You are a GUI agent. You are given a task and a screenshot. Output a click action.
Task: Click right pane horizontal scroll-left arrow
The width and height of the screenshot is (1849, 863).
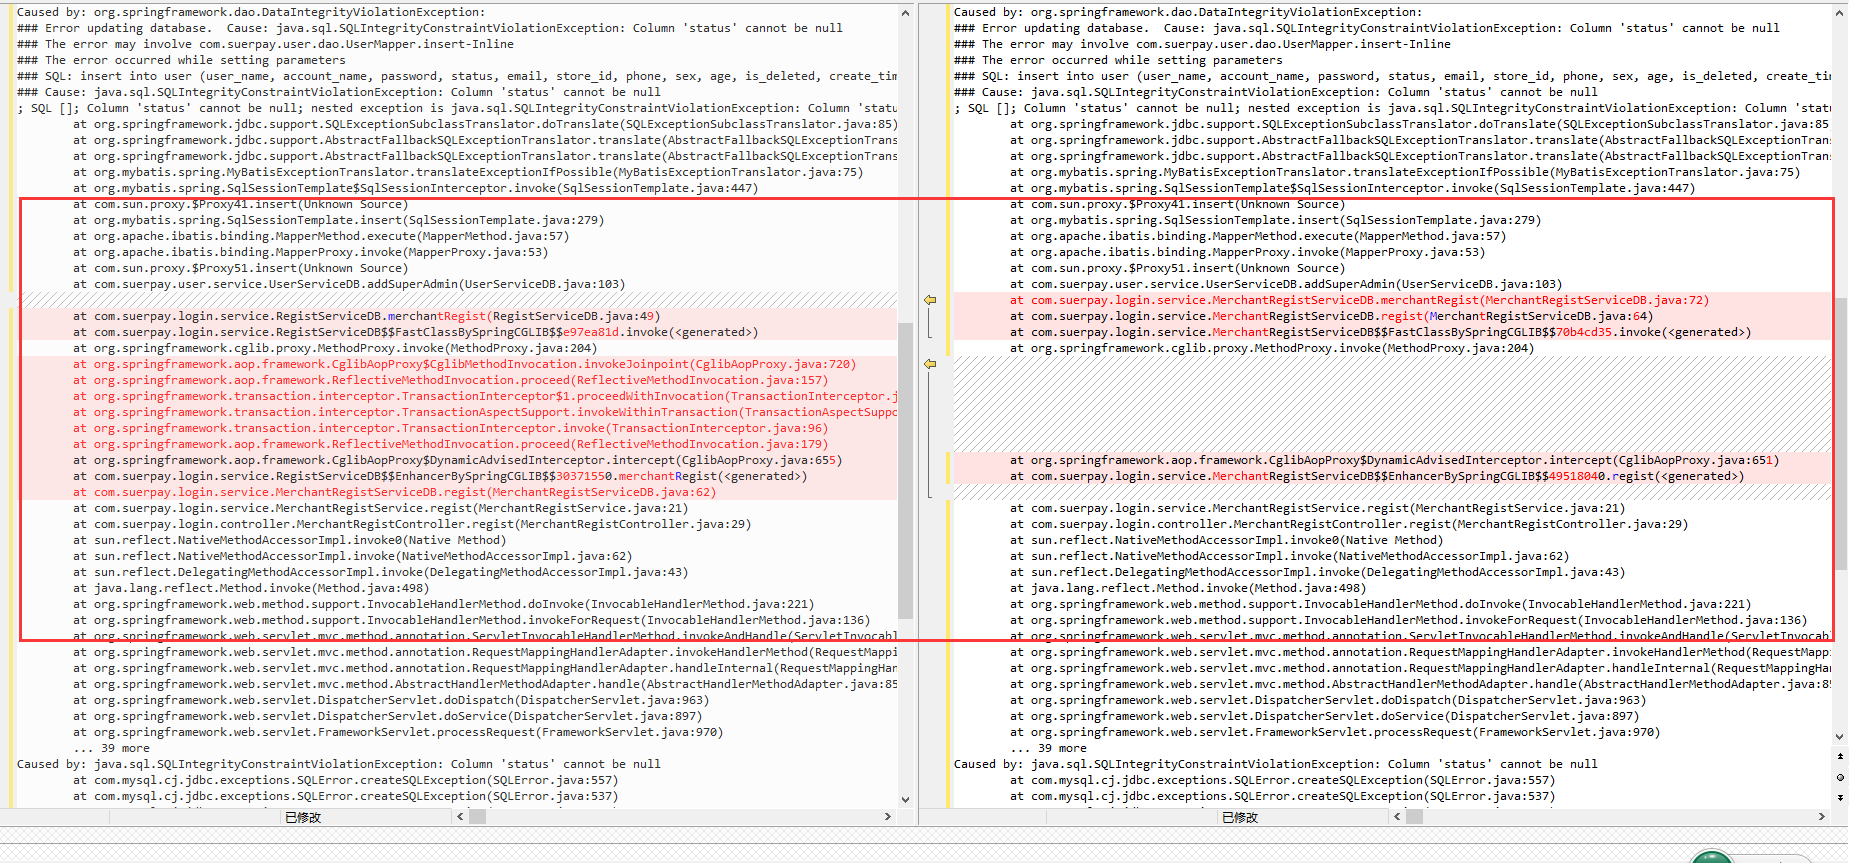click(x=1398, y=817)
